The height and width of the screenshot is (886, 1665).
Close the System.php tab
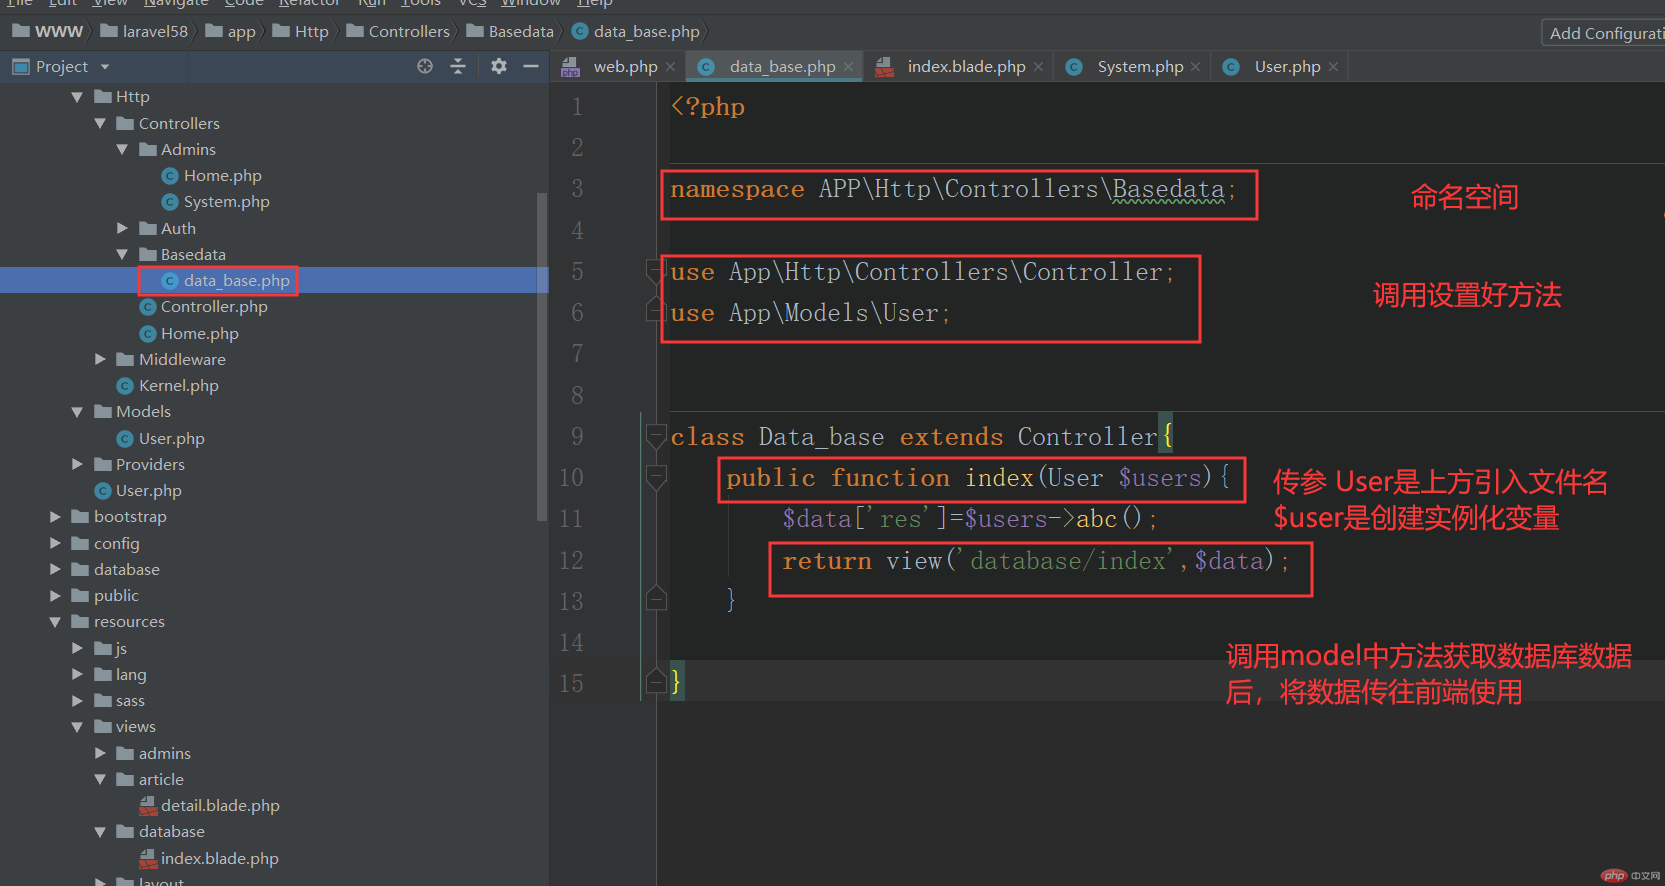1195,67
